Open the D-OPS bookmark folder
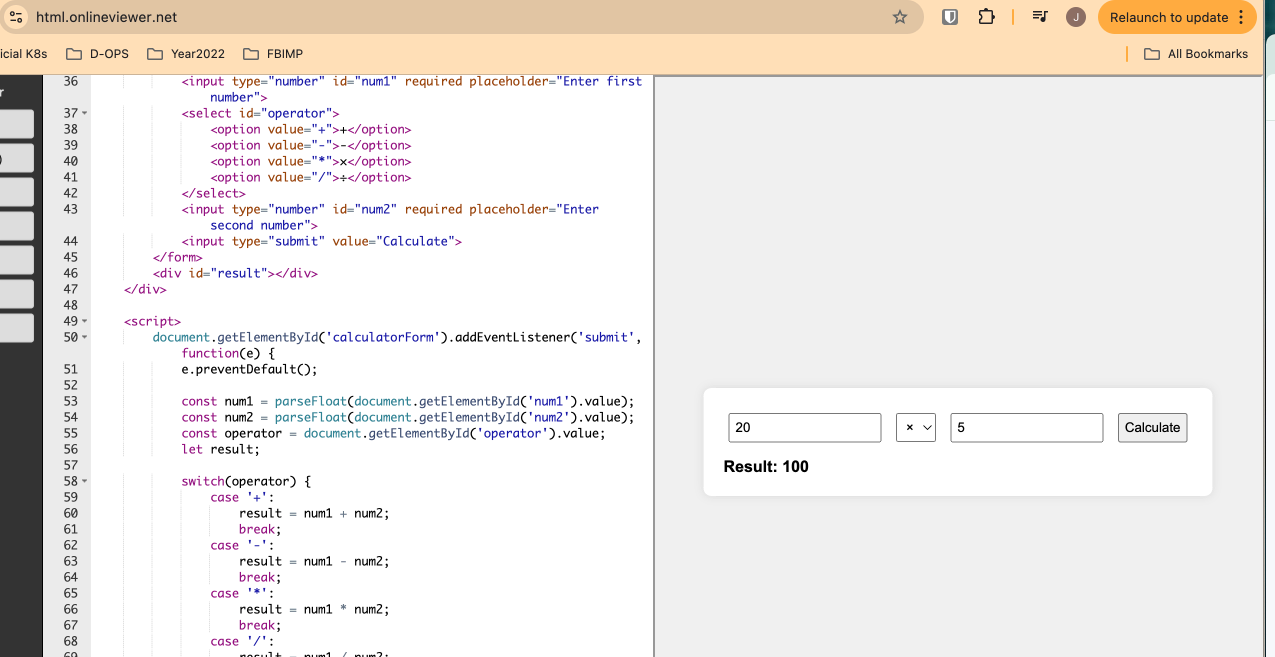 [98, 54]
